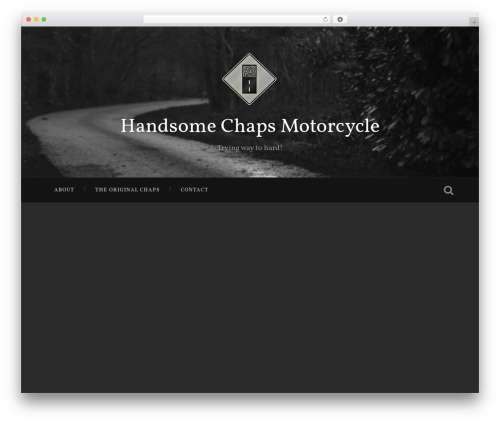Open a new browser tab with plus
Viewport: 500px width, 423px height.
tap(474, 22)
